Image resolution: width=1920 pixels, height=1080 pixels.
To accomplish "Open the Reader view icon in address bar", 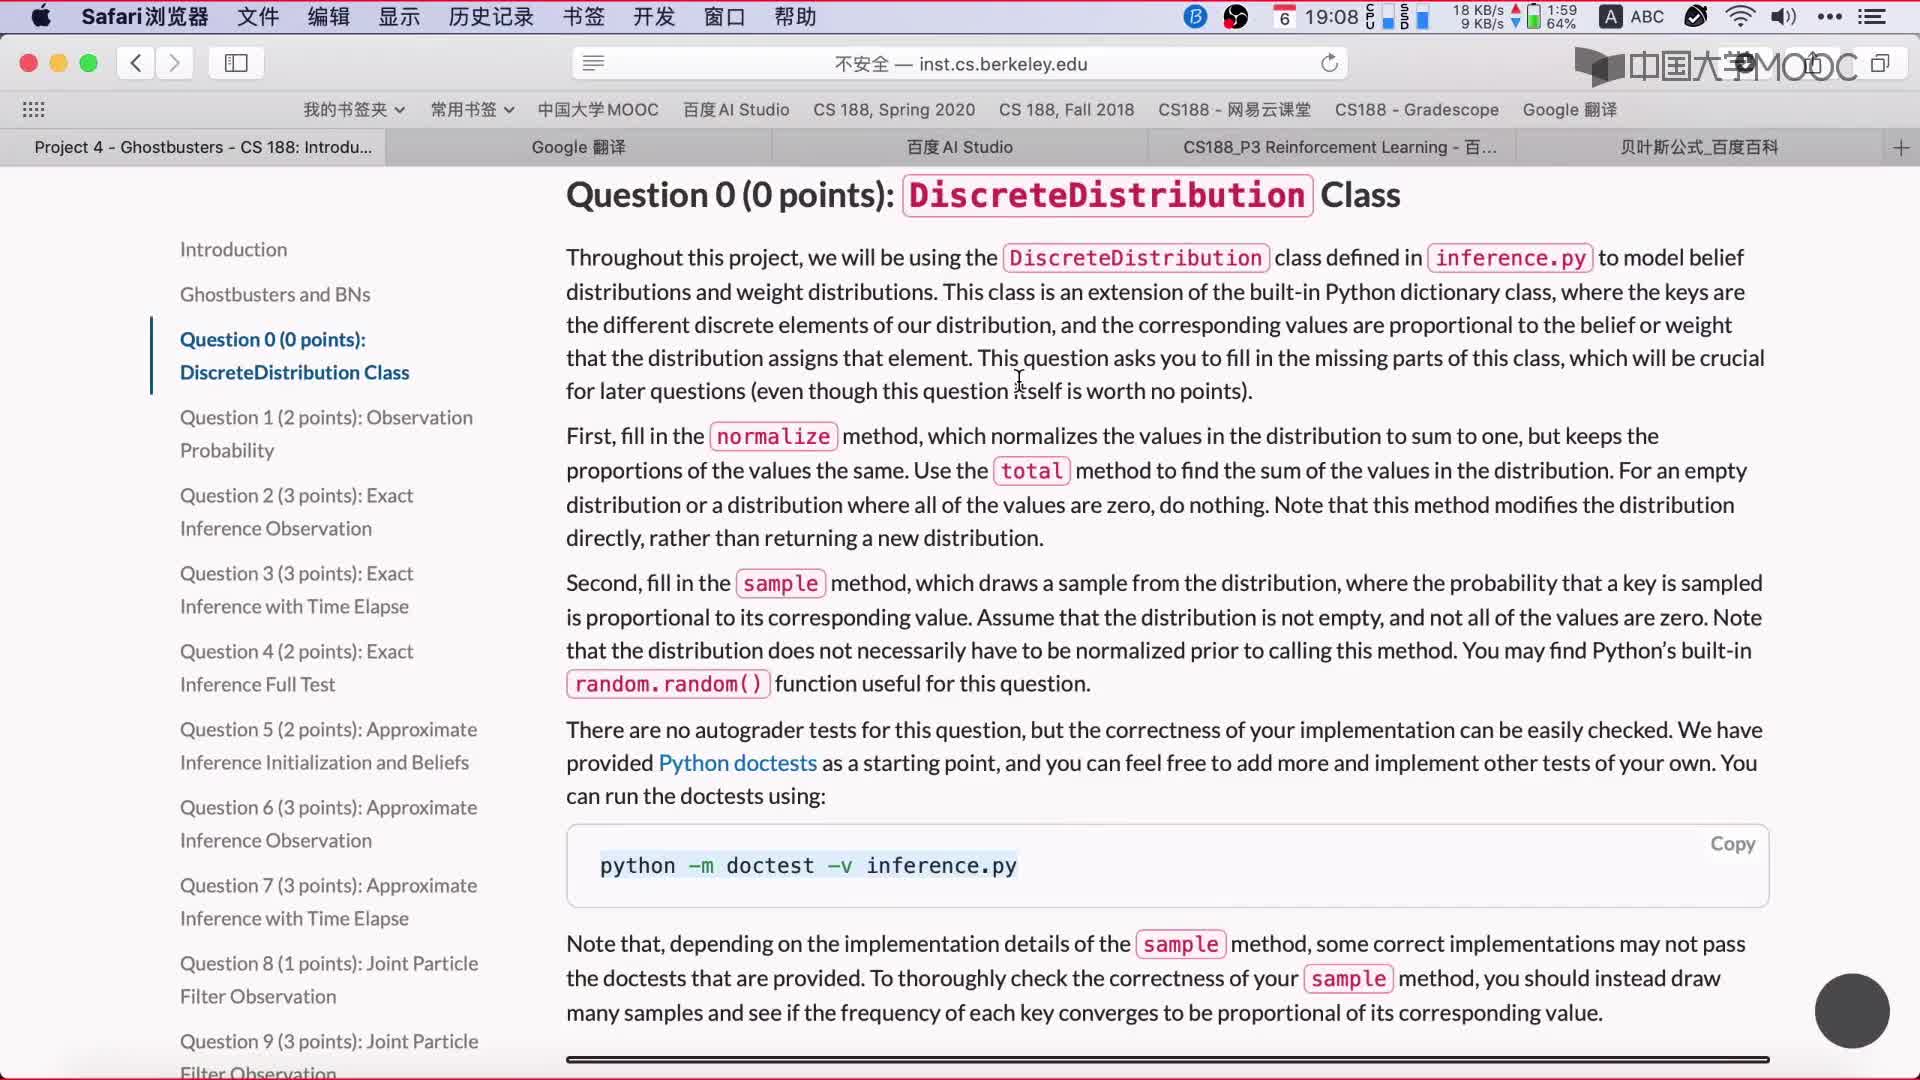I will pyautogui.click(x=593, y=64).
